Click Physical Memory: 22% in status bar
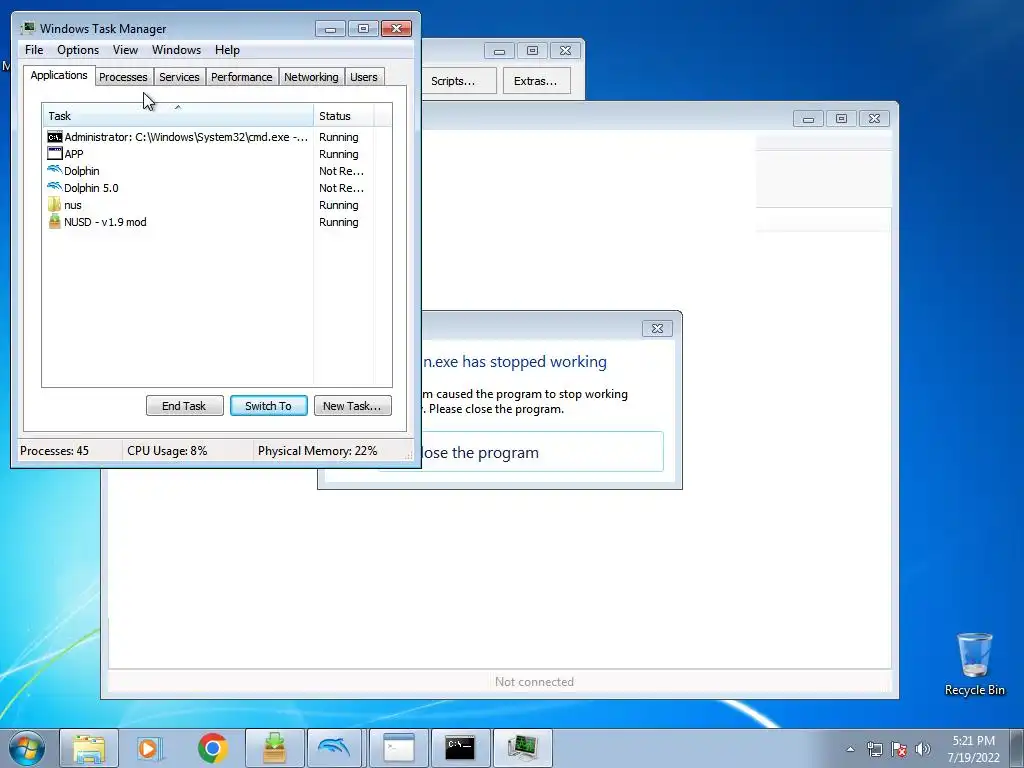 tap(317, 451)
